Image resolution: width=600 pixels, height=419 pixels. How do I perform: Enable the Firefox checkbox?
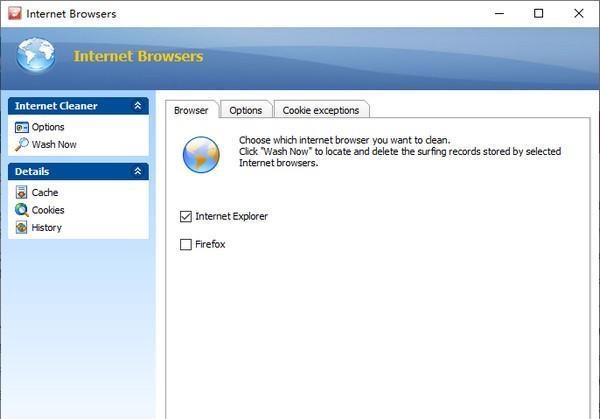coord(186,244)
